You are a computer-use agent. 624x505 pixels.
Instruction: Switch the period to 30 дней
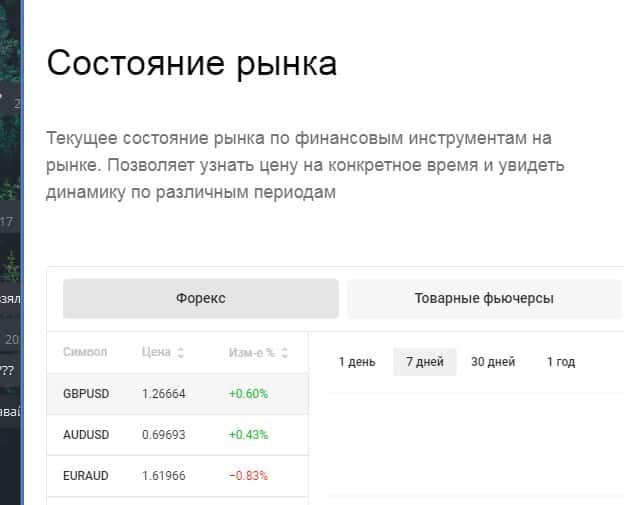pos(493,362)
